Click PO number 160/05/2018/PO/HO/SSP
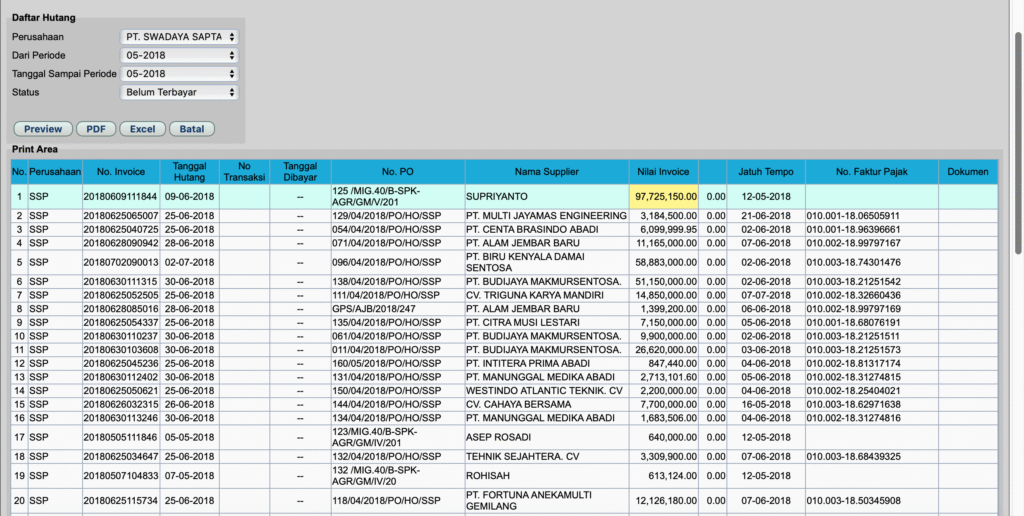 click(387, 363)
